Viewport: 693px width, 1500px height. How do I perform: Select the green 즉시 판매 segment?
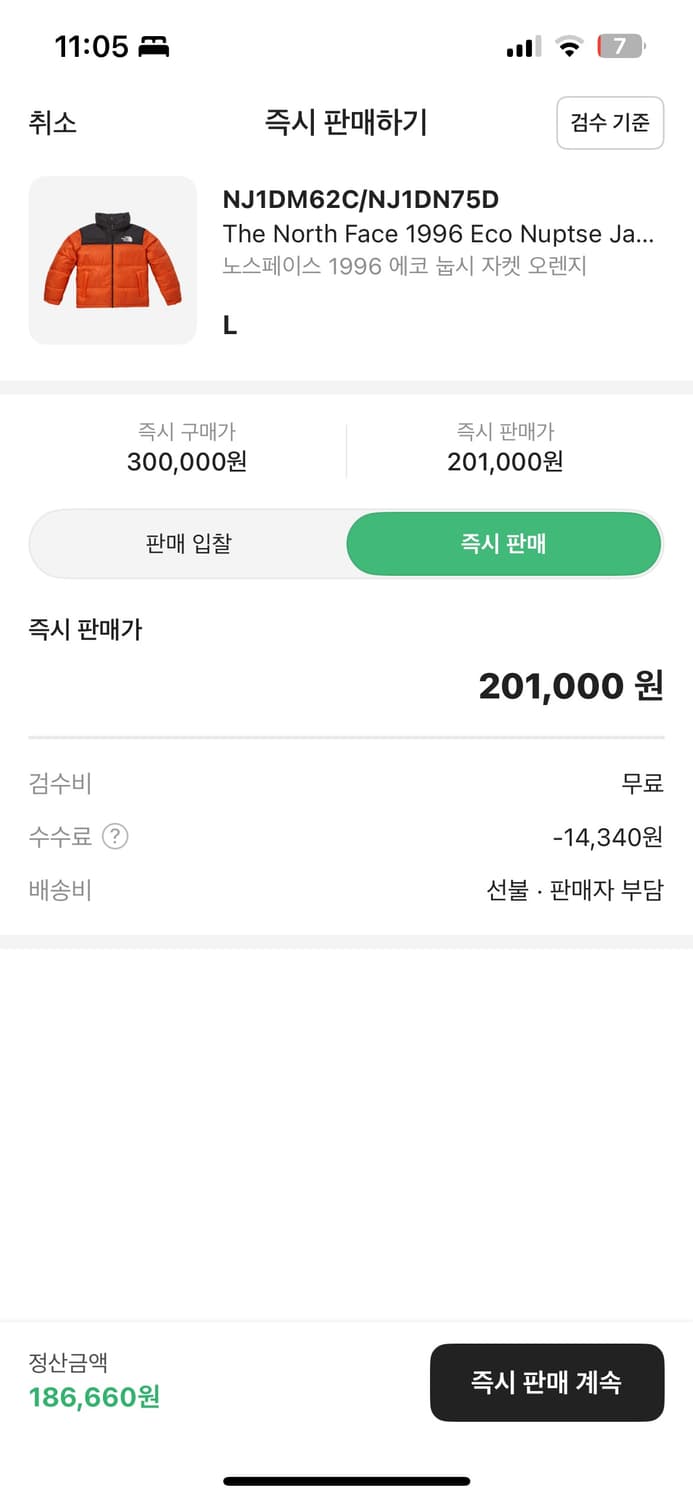tap(503, 543)
